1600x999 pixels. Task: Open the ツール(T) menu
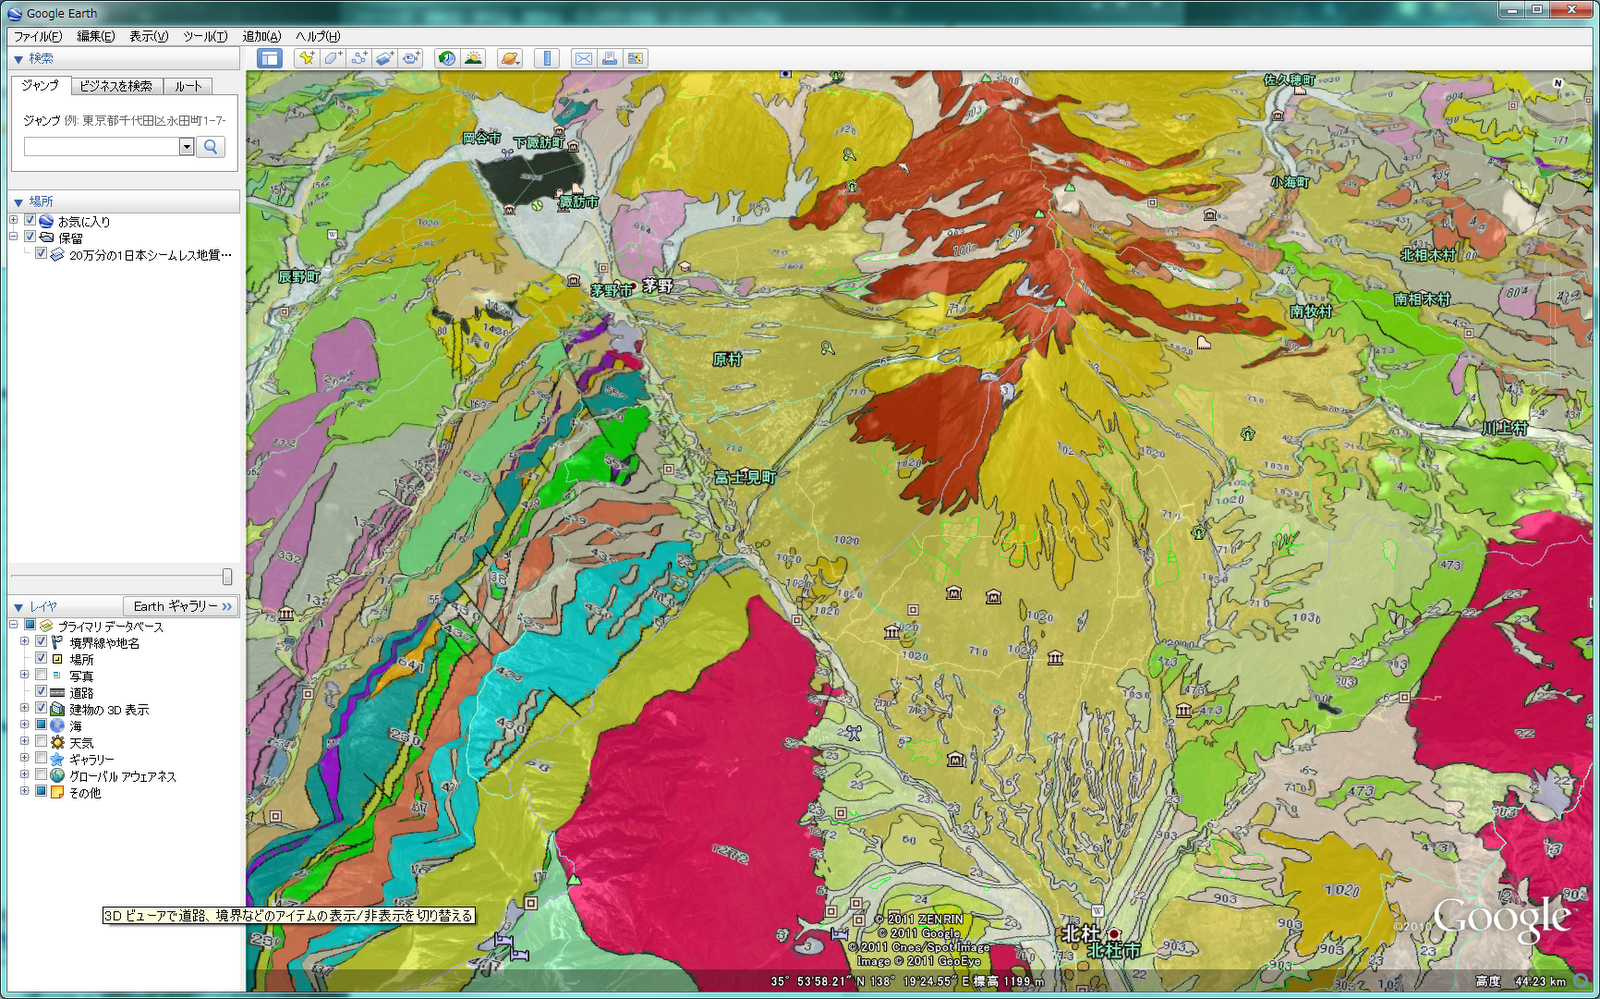205,36
